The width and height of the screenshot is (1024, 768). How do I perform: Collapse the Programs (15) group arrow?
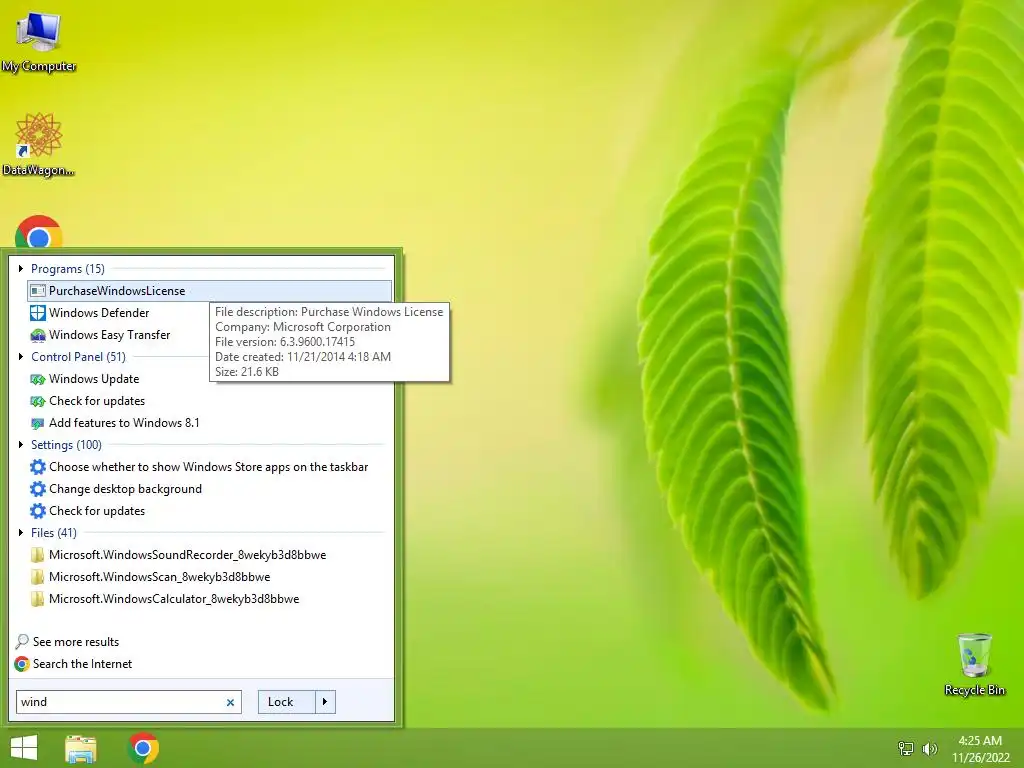[21, 268]
